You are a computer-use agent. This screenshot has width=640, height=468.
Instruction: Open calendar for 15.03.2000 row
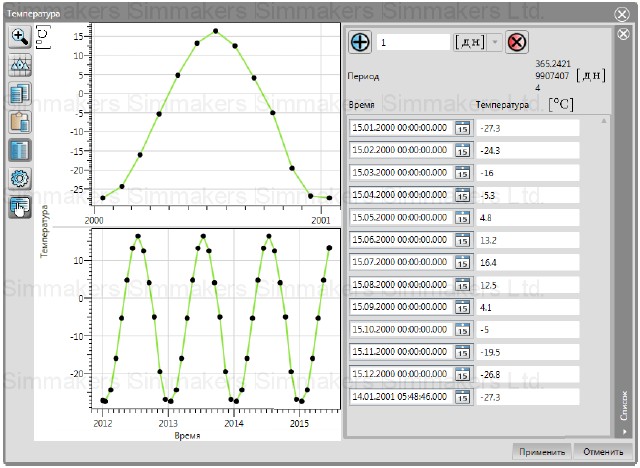pyautogui.click(x=462, y=173)
